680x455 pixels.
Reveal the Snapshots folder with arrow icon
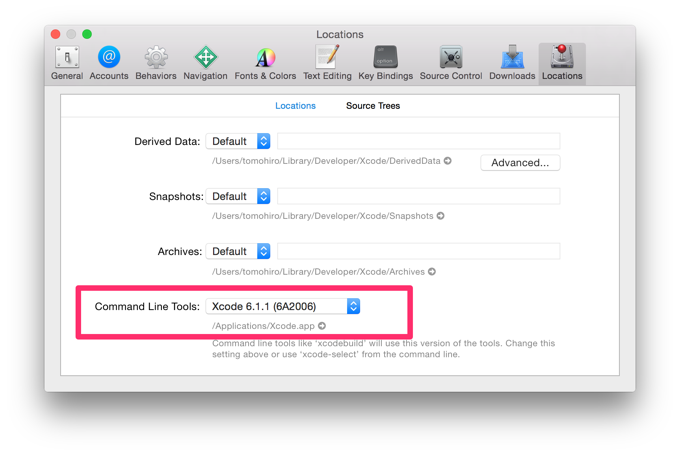[x=441, y=216]
